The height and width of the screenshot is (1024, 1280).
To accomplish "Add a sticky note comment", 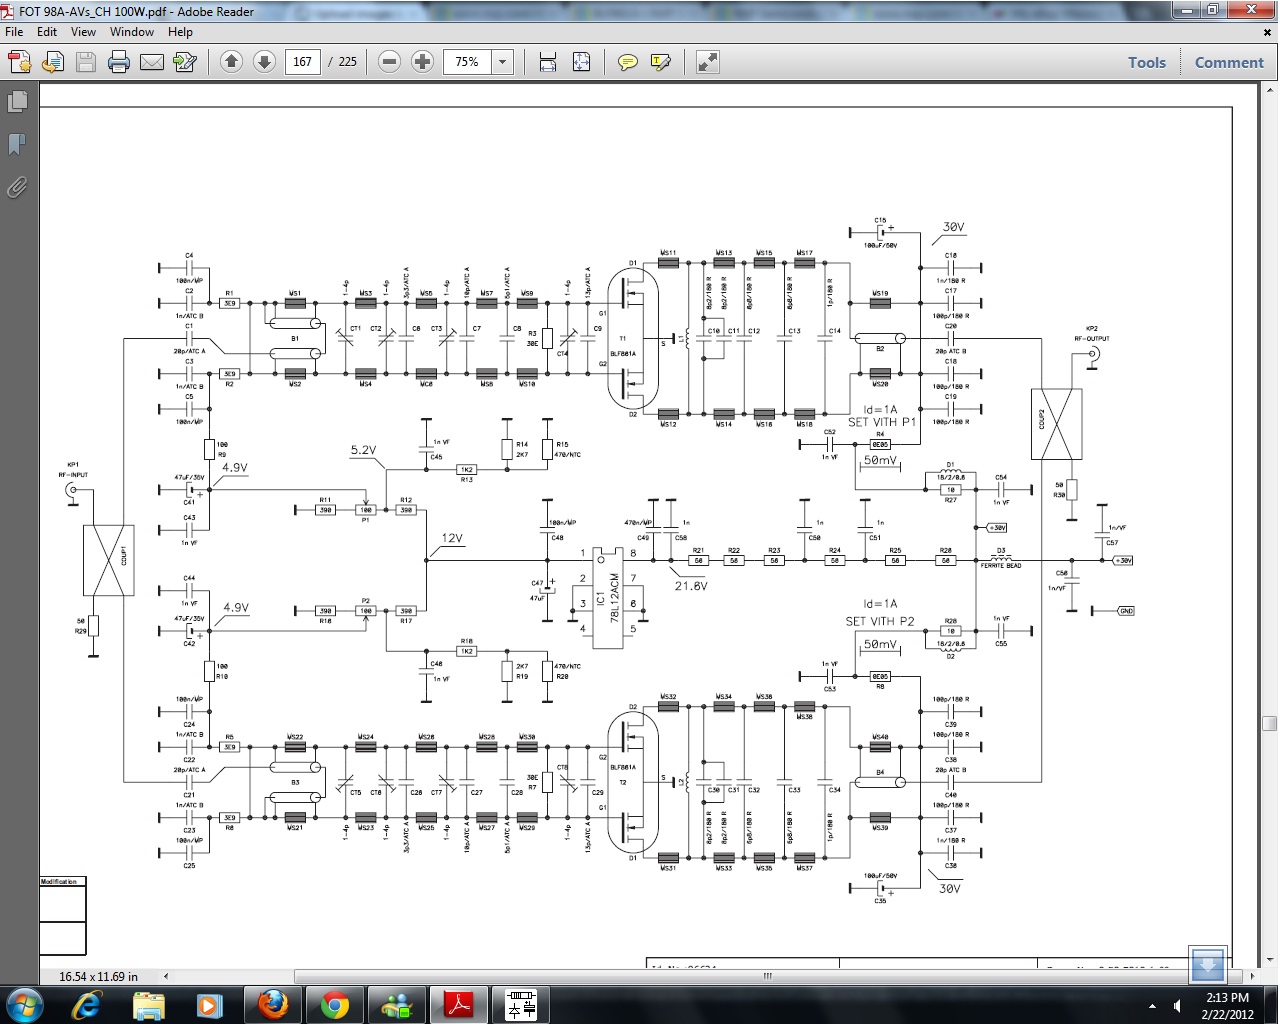I will tap(627, 62).
